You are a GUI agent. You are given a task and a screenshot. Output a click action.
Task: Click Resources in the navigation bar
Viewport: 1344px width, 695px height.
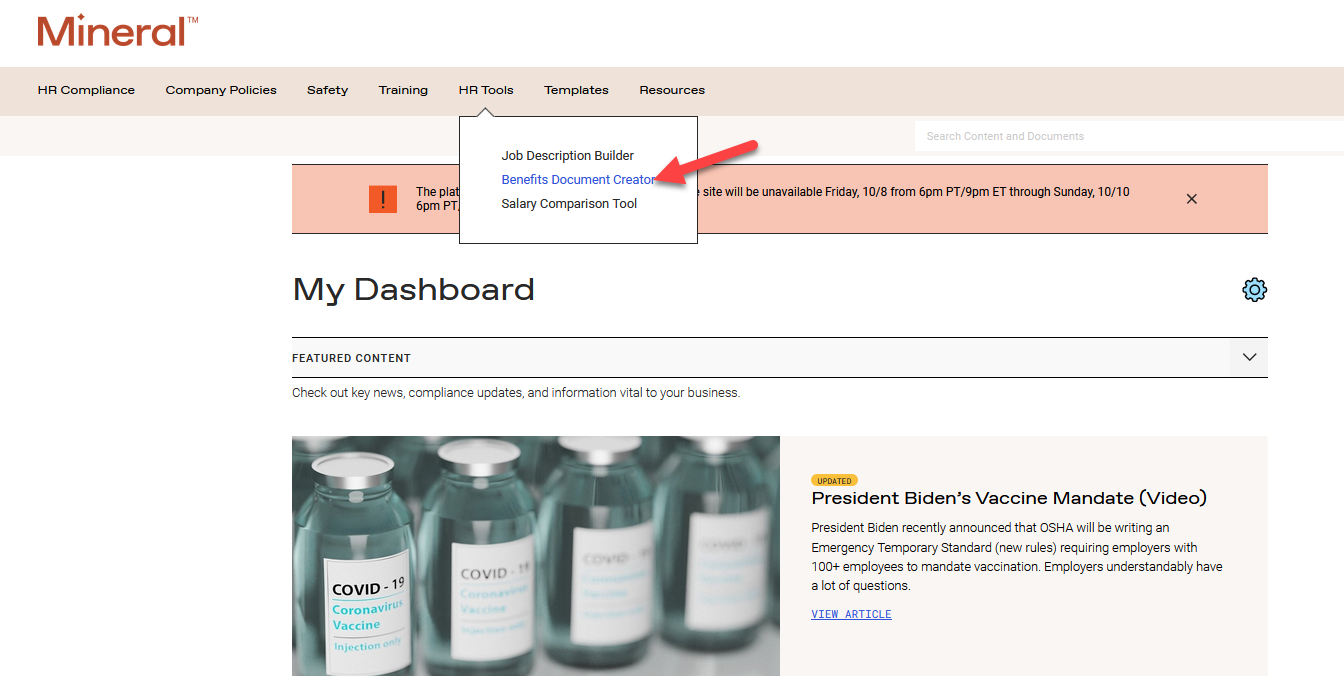click(x=672, y=90)
